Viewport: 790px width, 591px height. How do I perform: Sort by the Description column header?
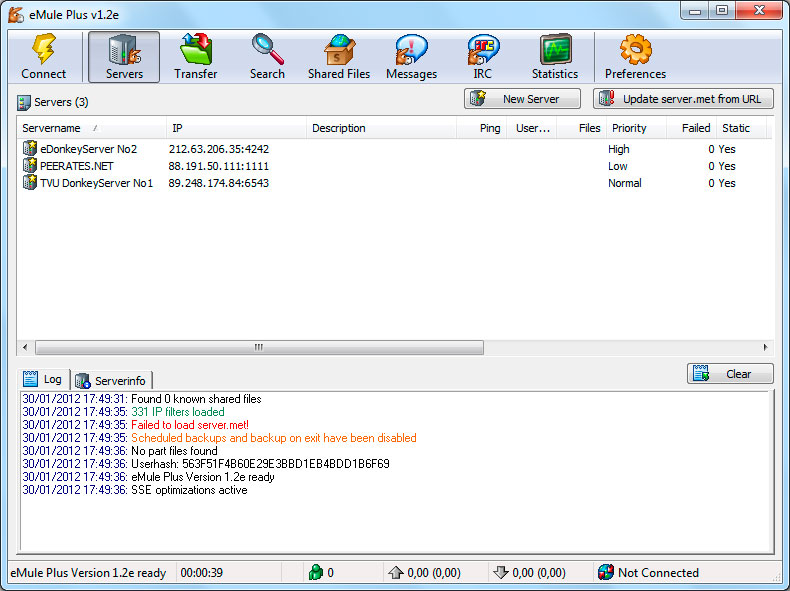click(x=381, y=128)
